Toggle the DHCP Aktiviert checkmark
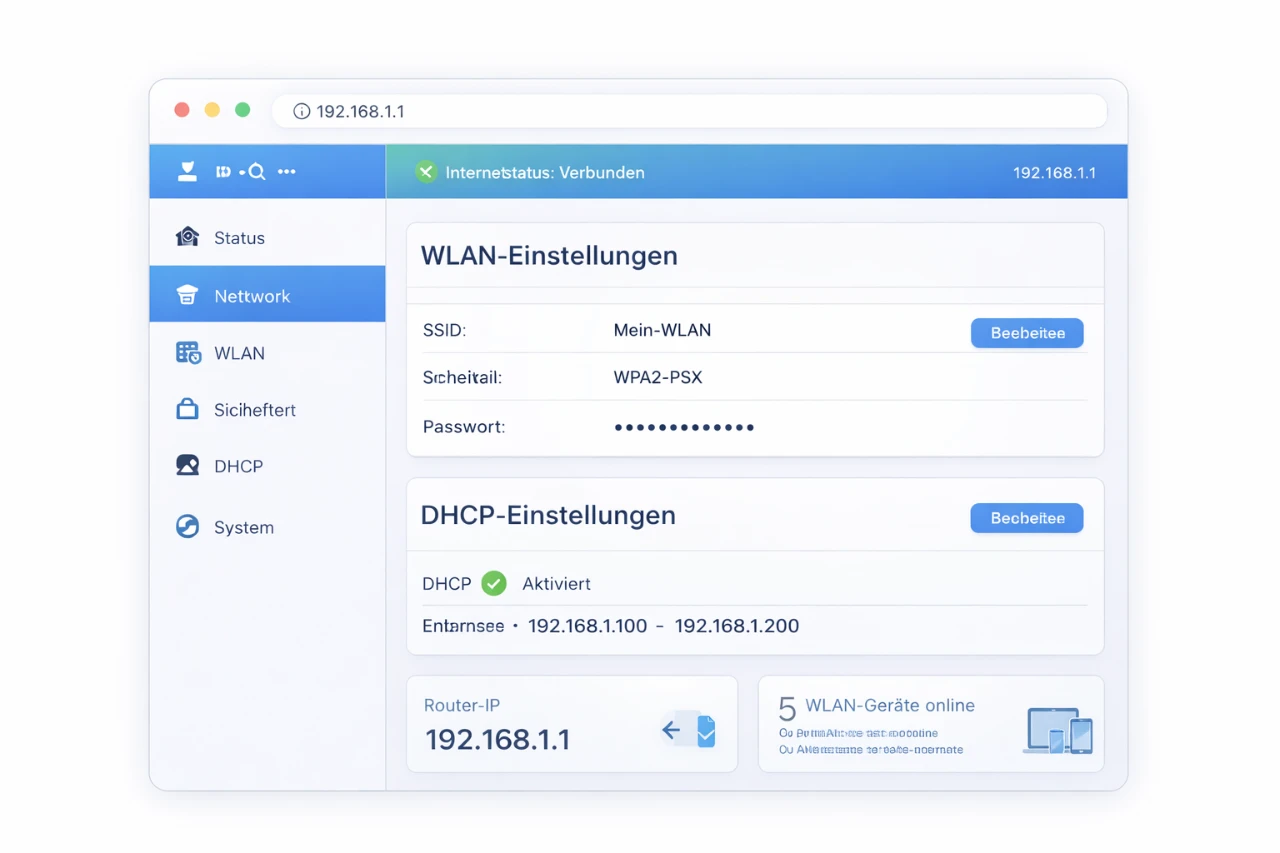The height and width of the screenshot is (853, 1280). pyautogui.click(x=493, y=583)
